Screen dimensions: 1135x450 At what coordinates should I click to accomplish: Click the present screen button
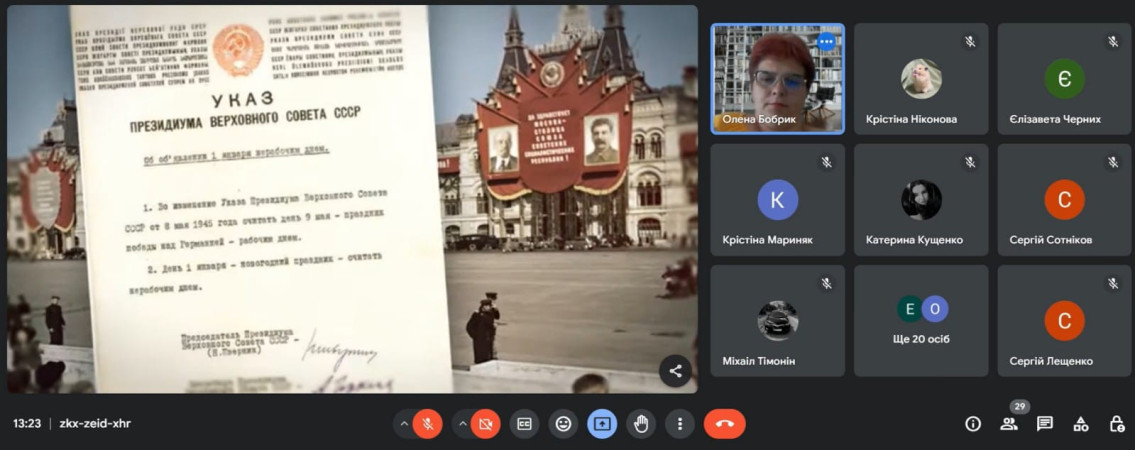(602, 424)
